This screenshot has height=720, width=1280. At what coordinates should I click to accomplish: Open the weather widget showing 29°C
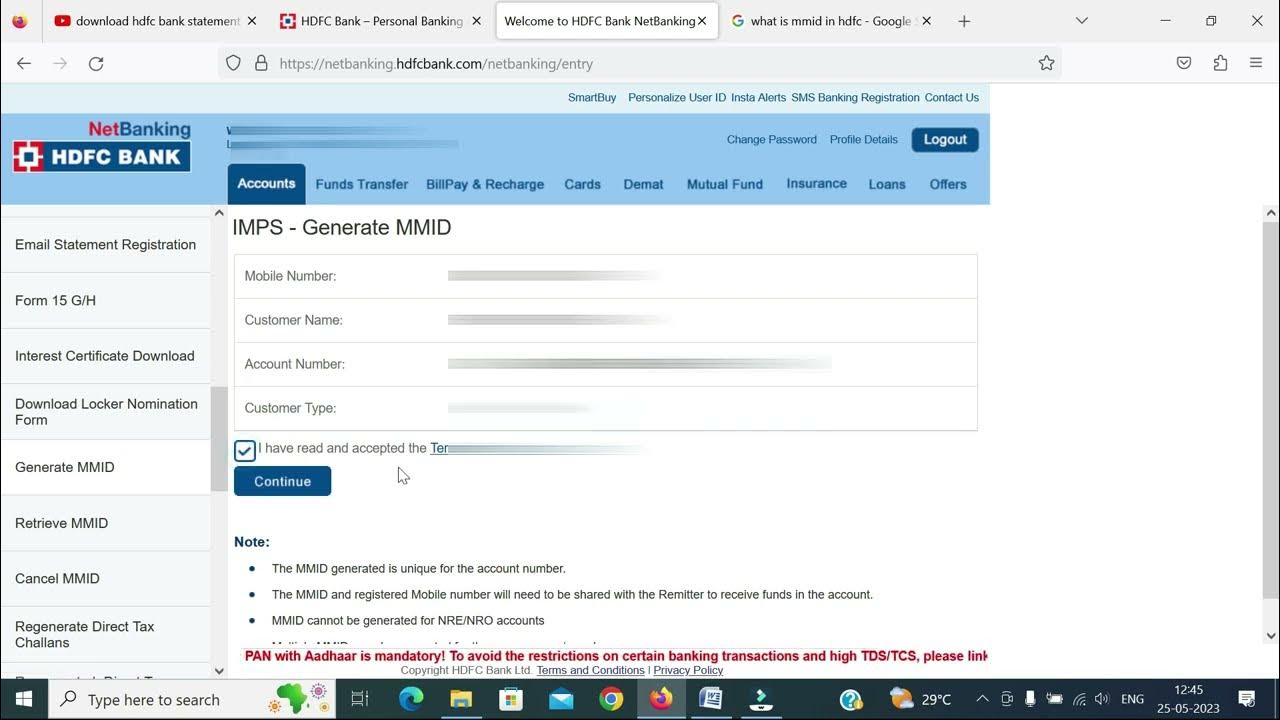tap(920, 699)
